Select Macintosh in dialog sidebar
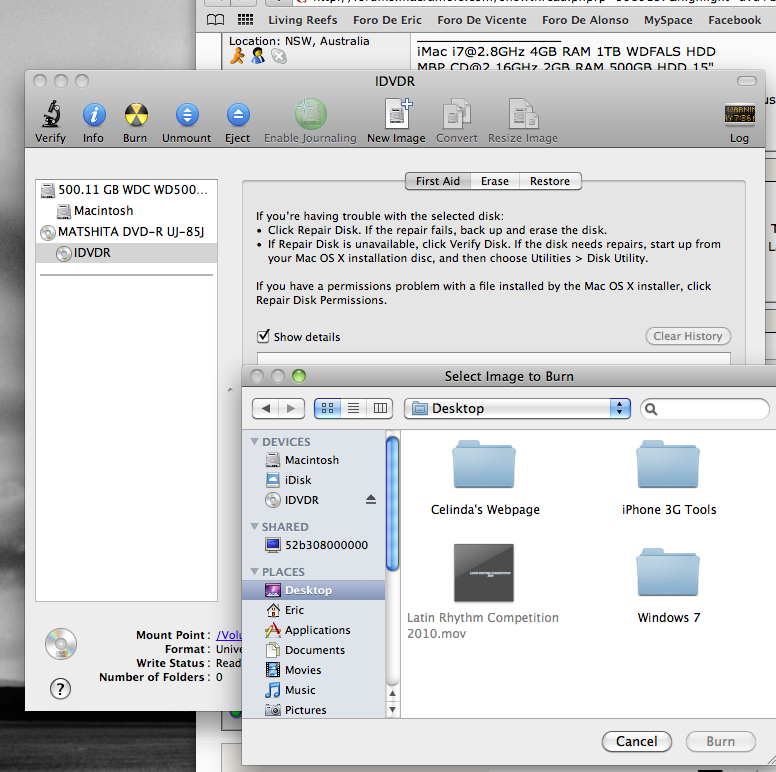Viewport: 776px width, 772px height. pyautogui.click(x=313, y=460)
